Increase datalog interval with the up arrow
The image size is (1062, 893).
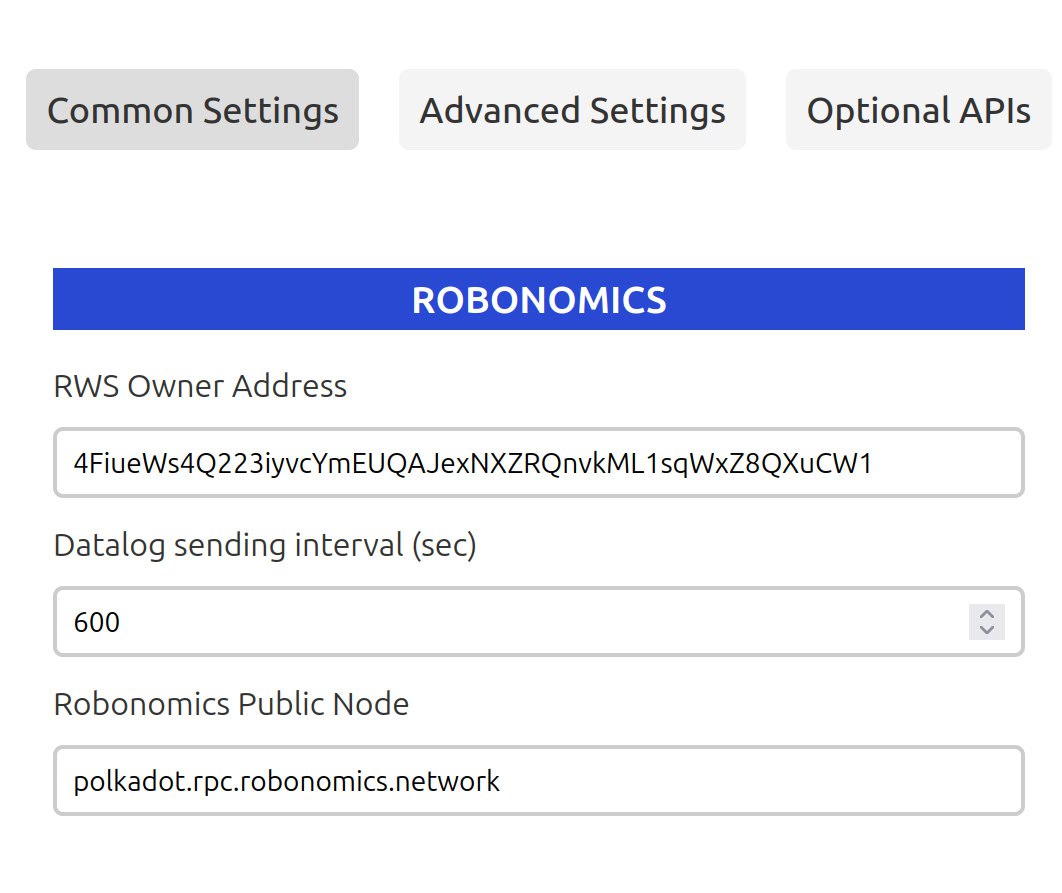point(987,614)
